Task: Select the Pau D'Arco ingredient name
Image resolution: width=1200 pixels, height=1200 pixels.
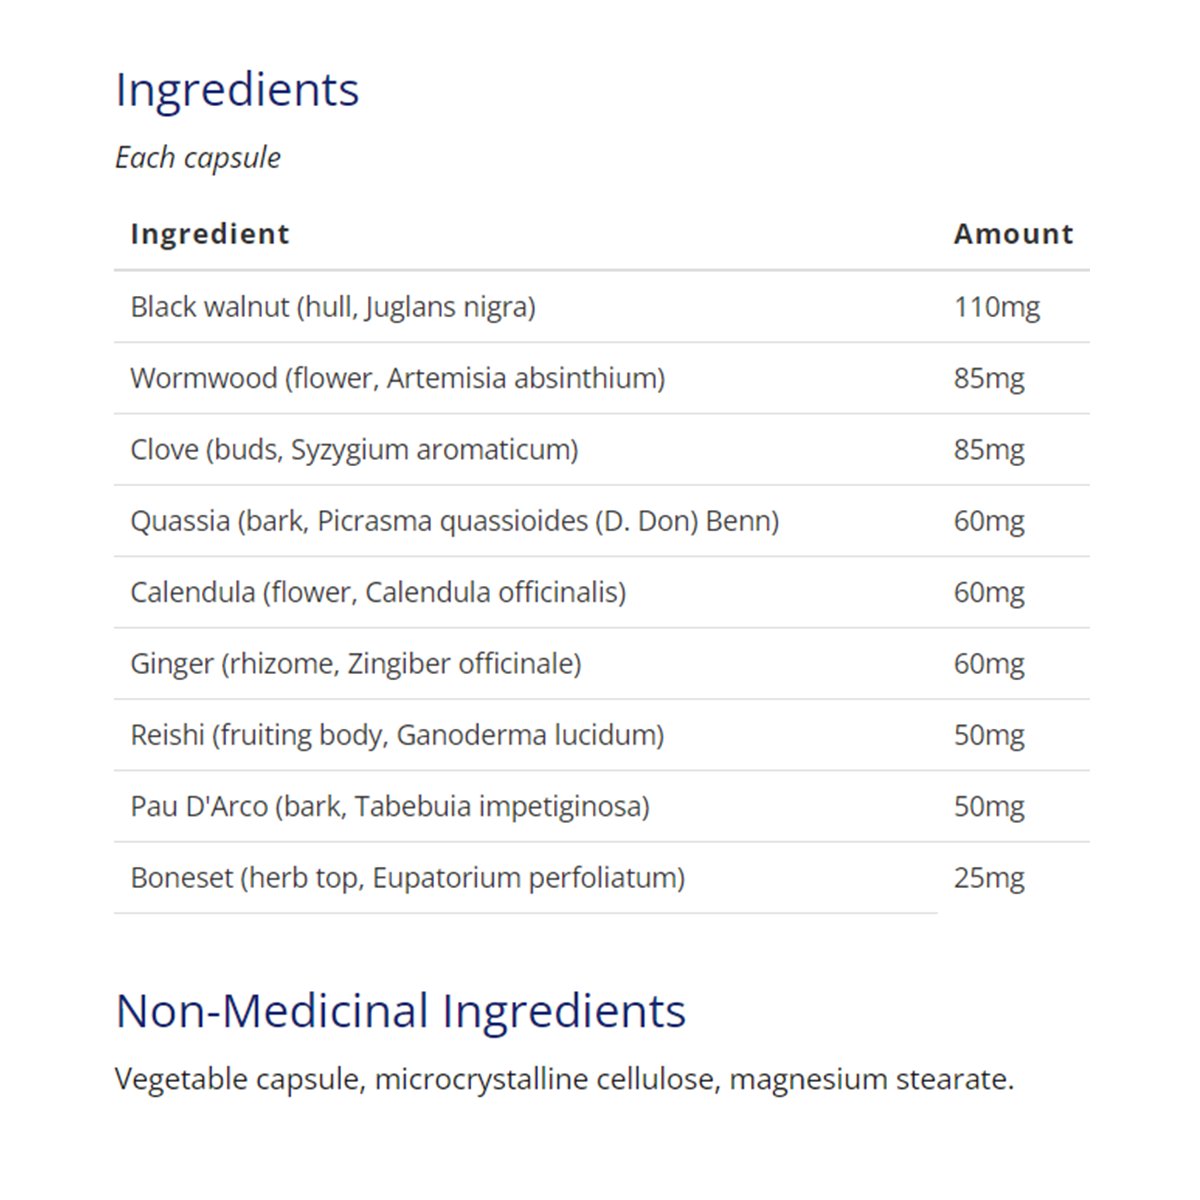Action: pyautogui.click(x=390, y=807)
